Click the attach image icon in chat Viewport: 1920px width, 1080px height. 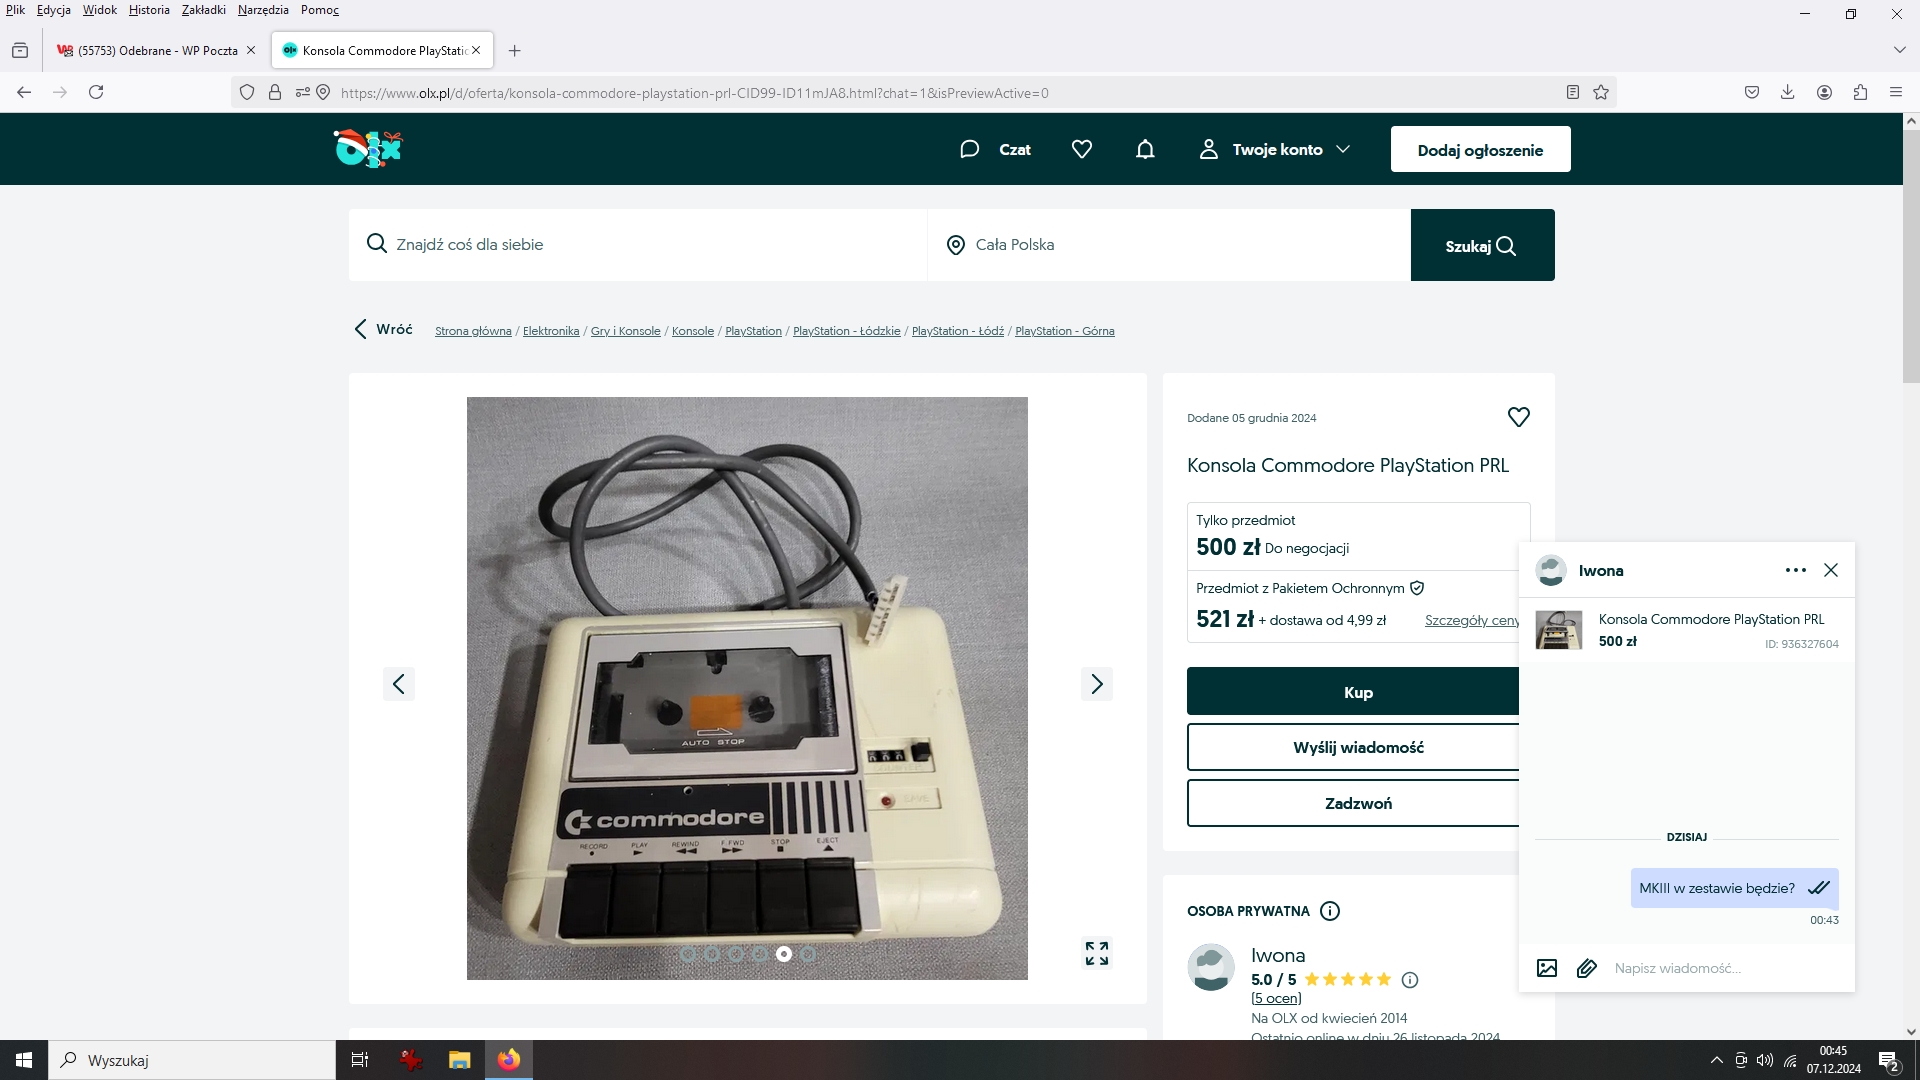[x=1547, y=968]
